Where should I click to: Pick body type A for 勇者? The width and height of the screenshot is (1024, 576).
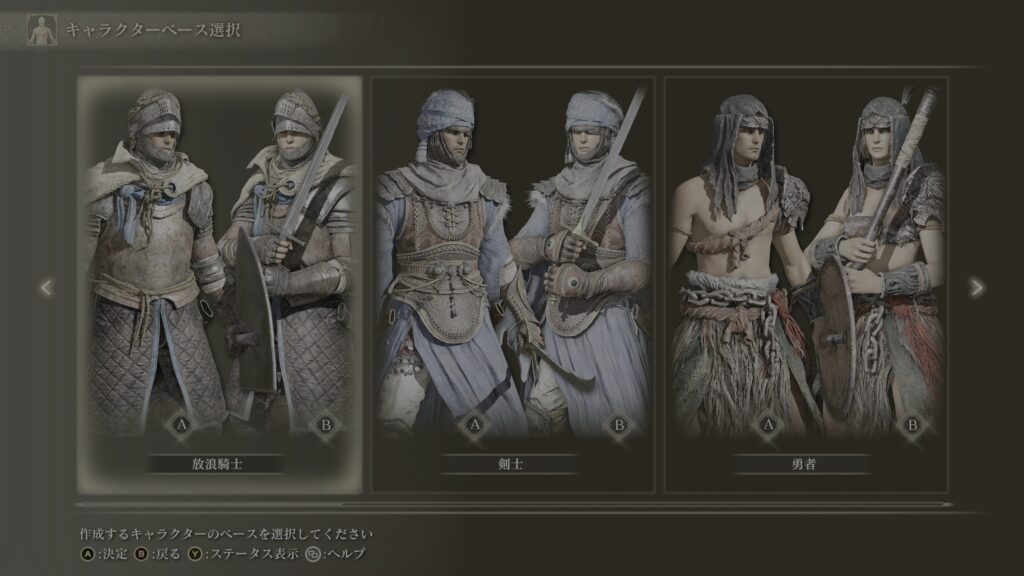[768, 425]
